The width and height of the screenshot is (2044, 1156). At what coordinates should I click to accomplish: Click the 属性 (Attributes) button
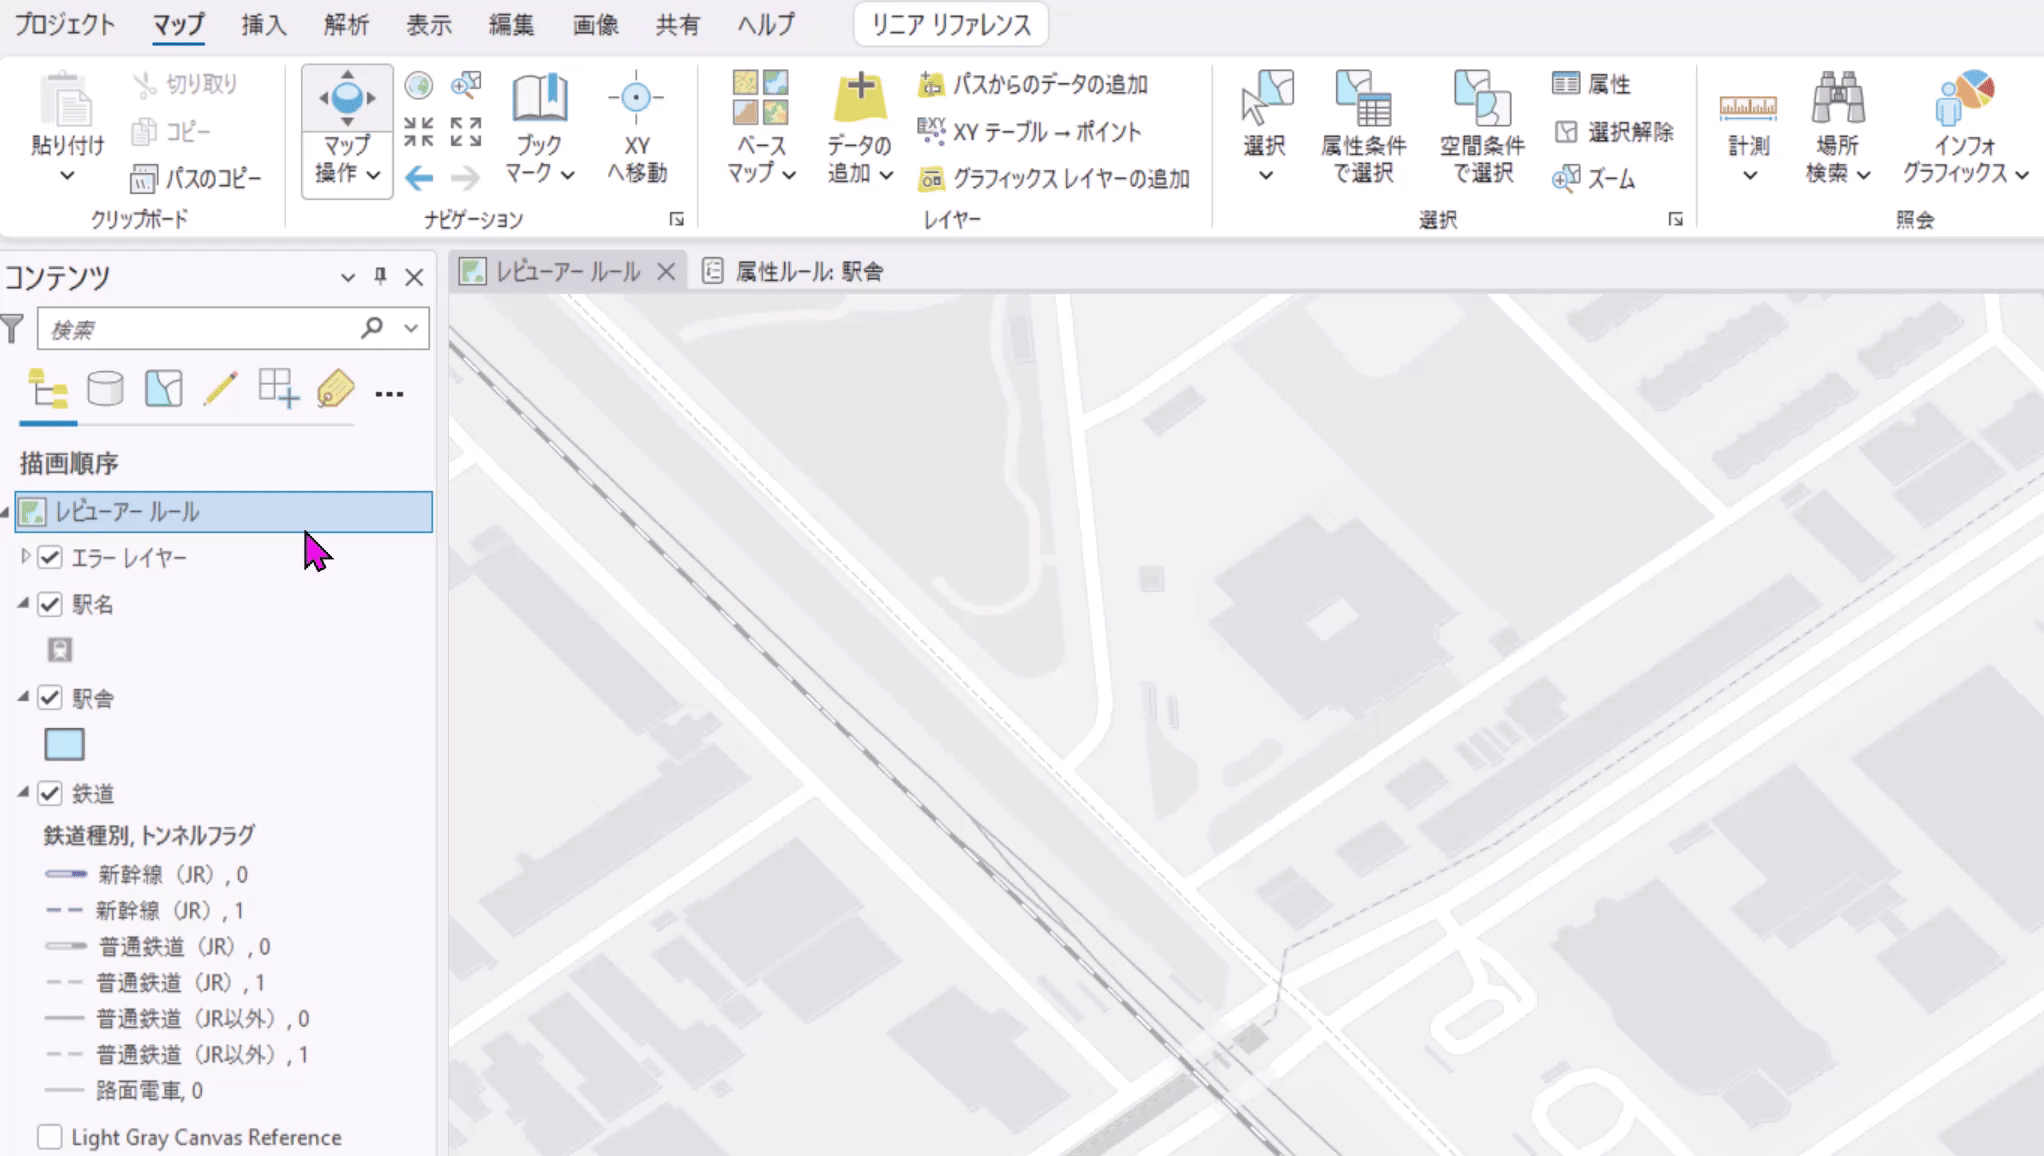click(x=1592, y=84)
